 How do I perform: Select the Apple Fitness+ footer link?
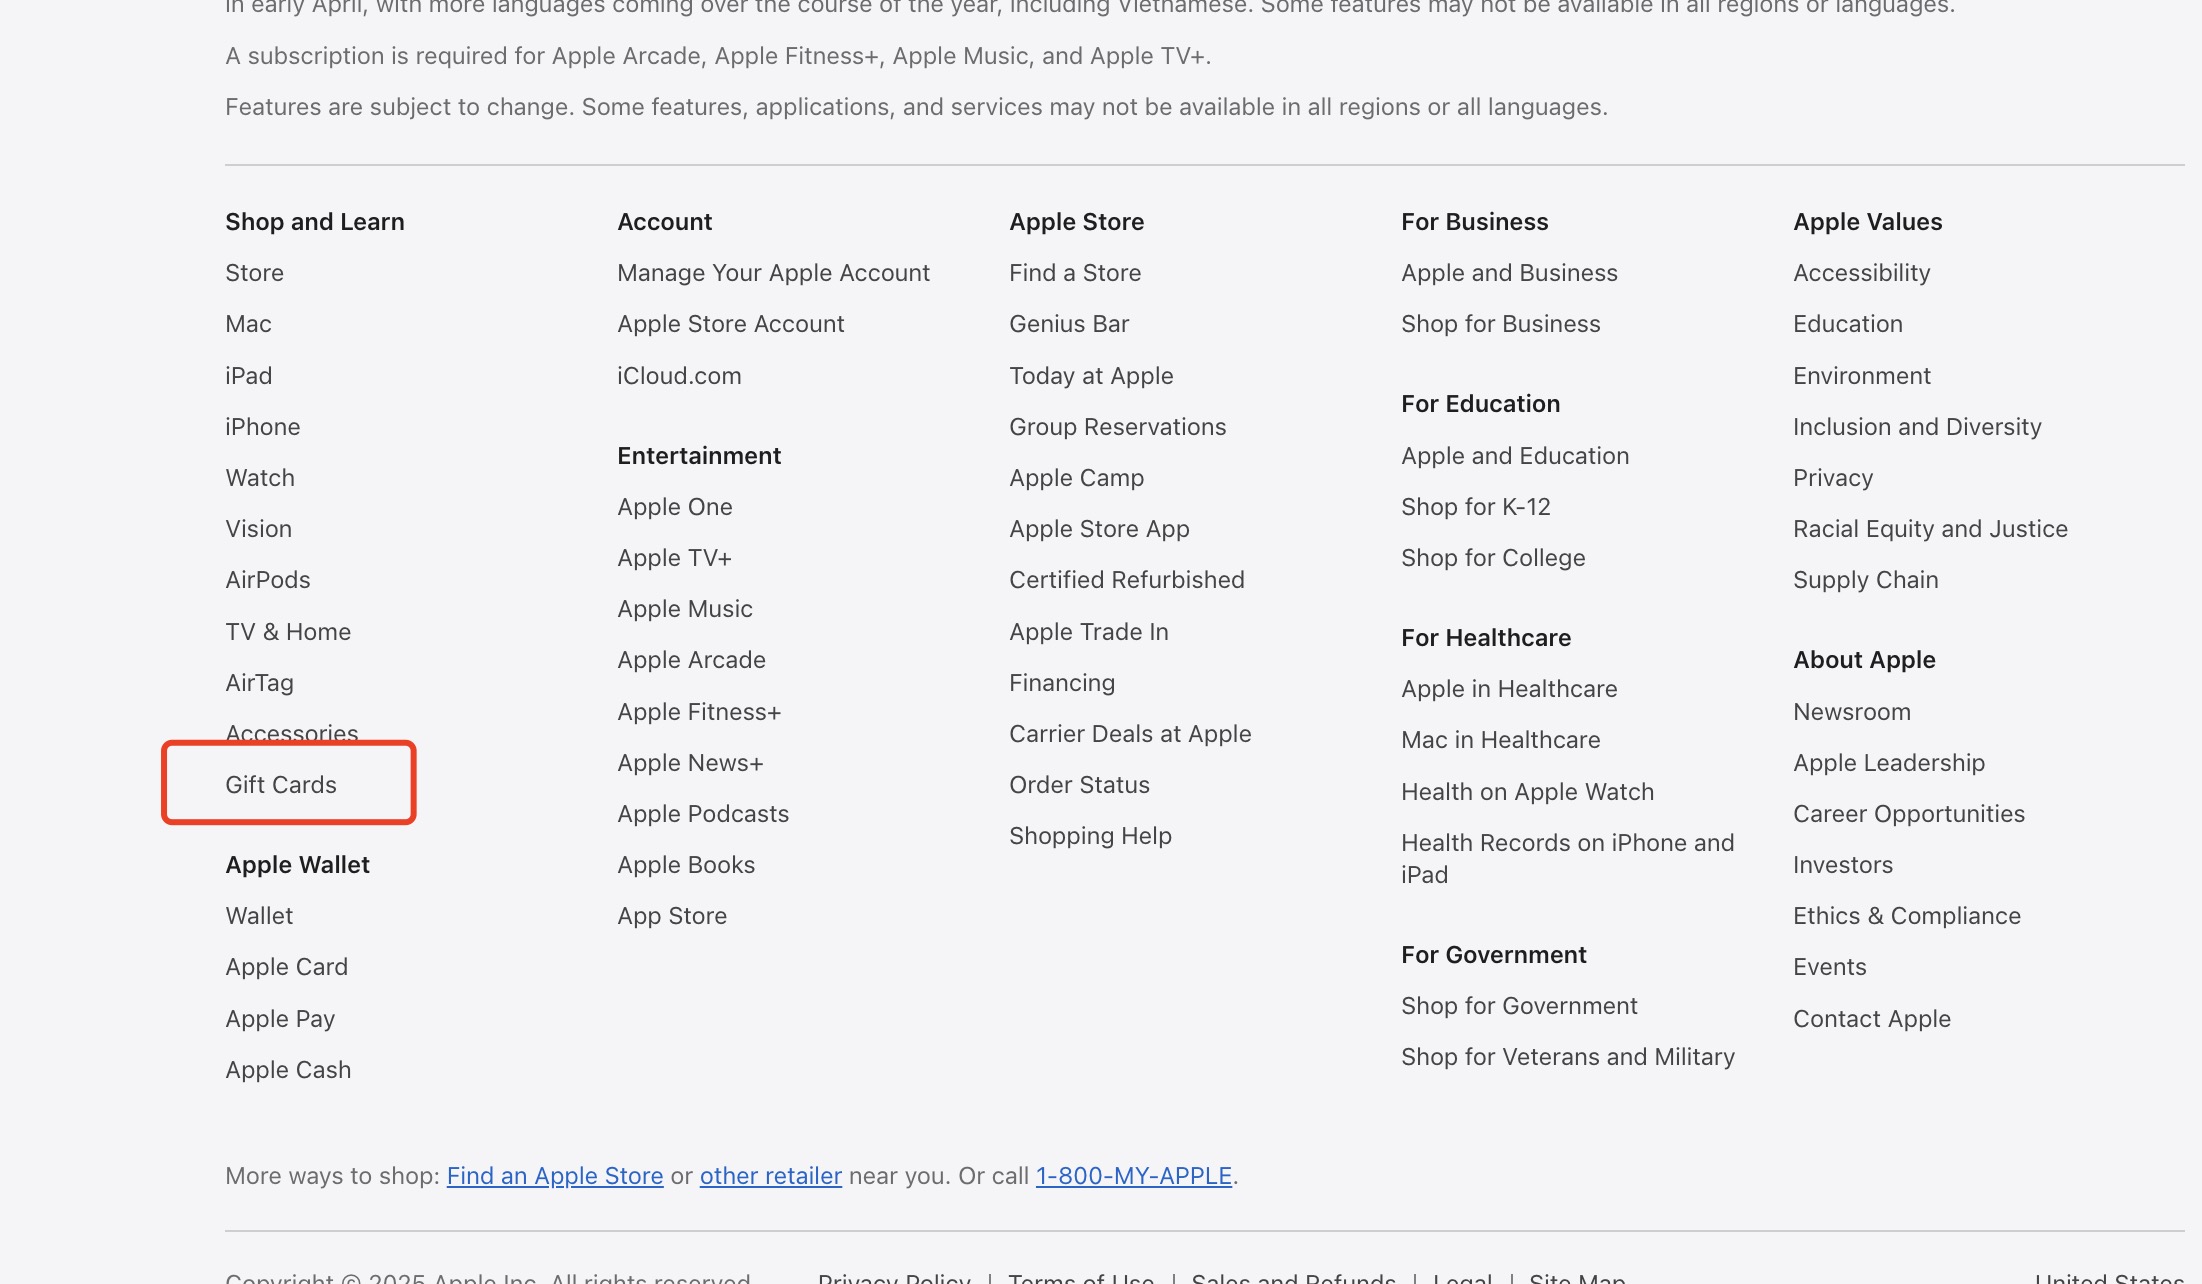point(699,711)
